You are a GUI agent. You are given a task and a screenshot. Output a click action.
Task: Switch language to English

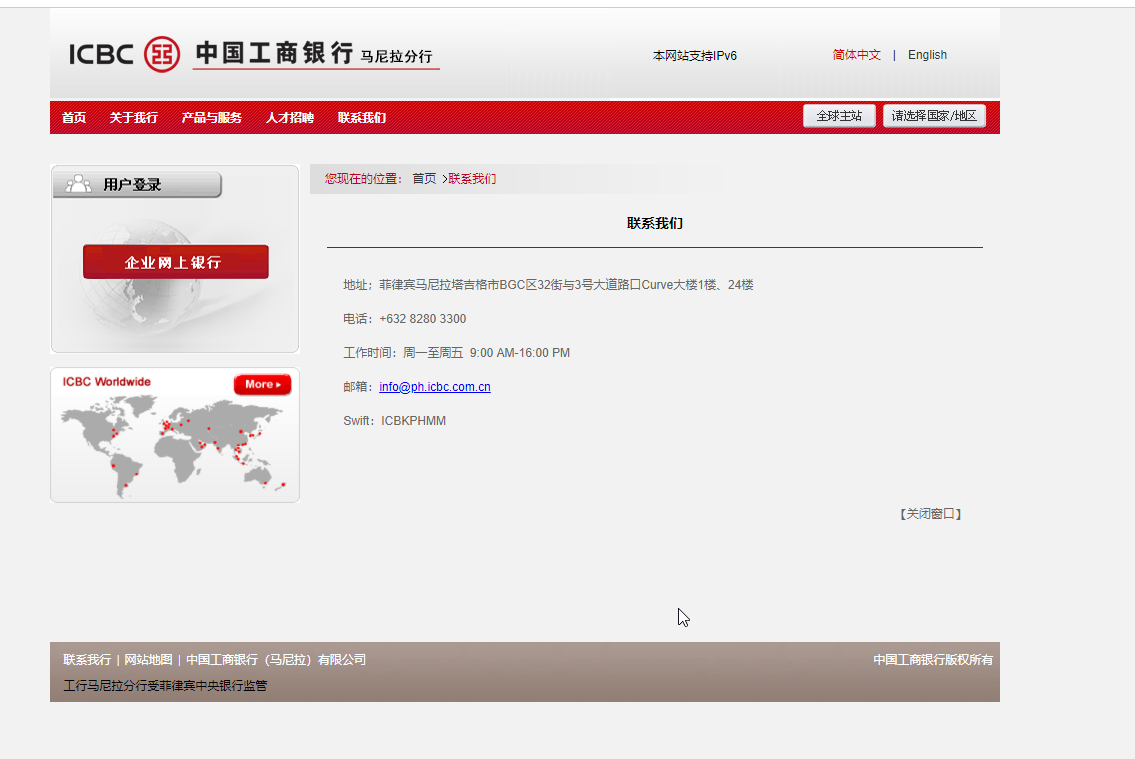click(927, 55)
